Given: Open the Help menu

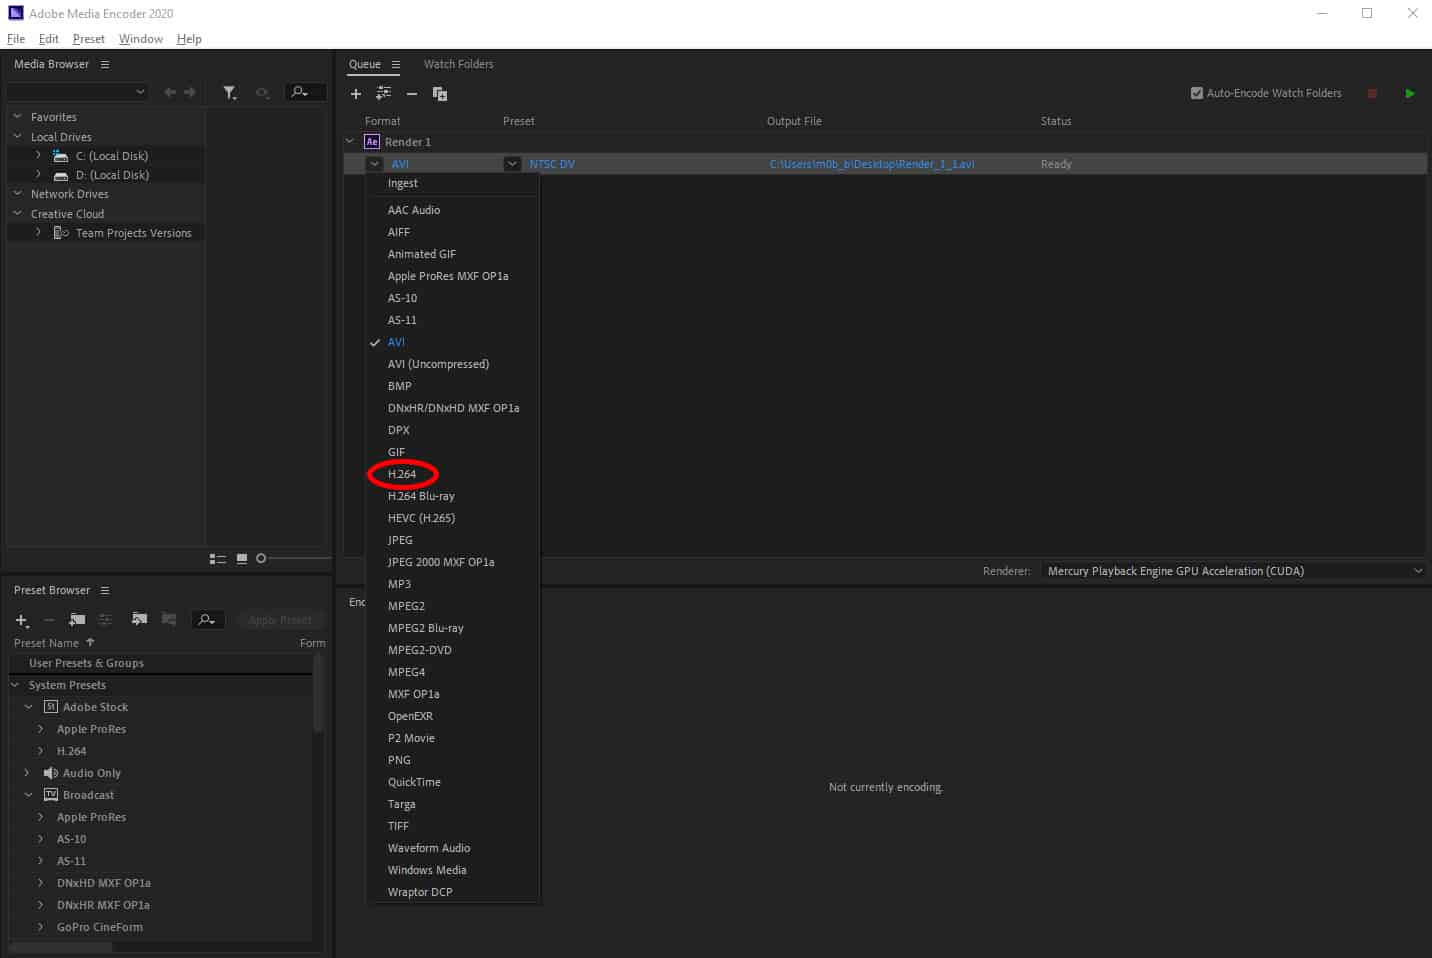Looking at the screenshot, I should (x=189, y=39).
